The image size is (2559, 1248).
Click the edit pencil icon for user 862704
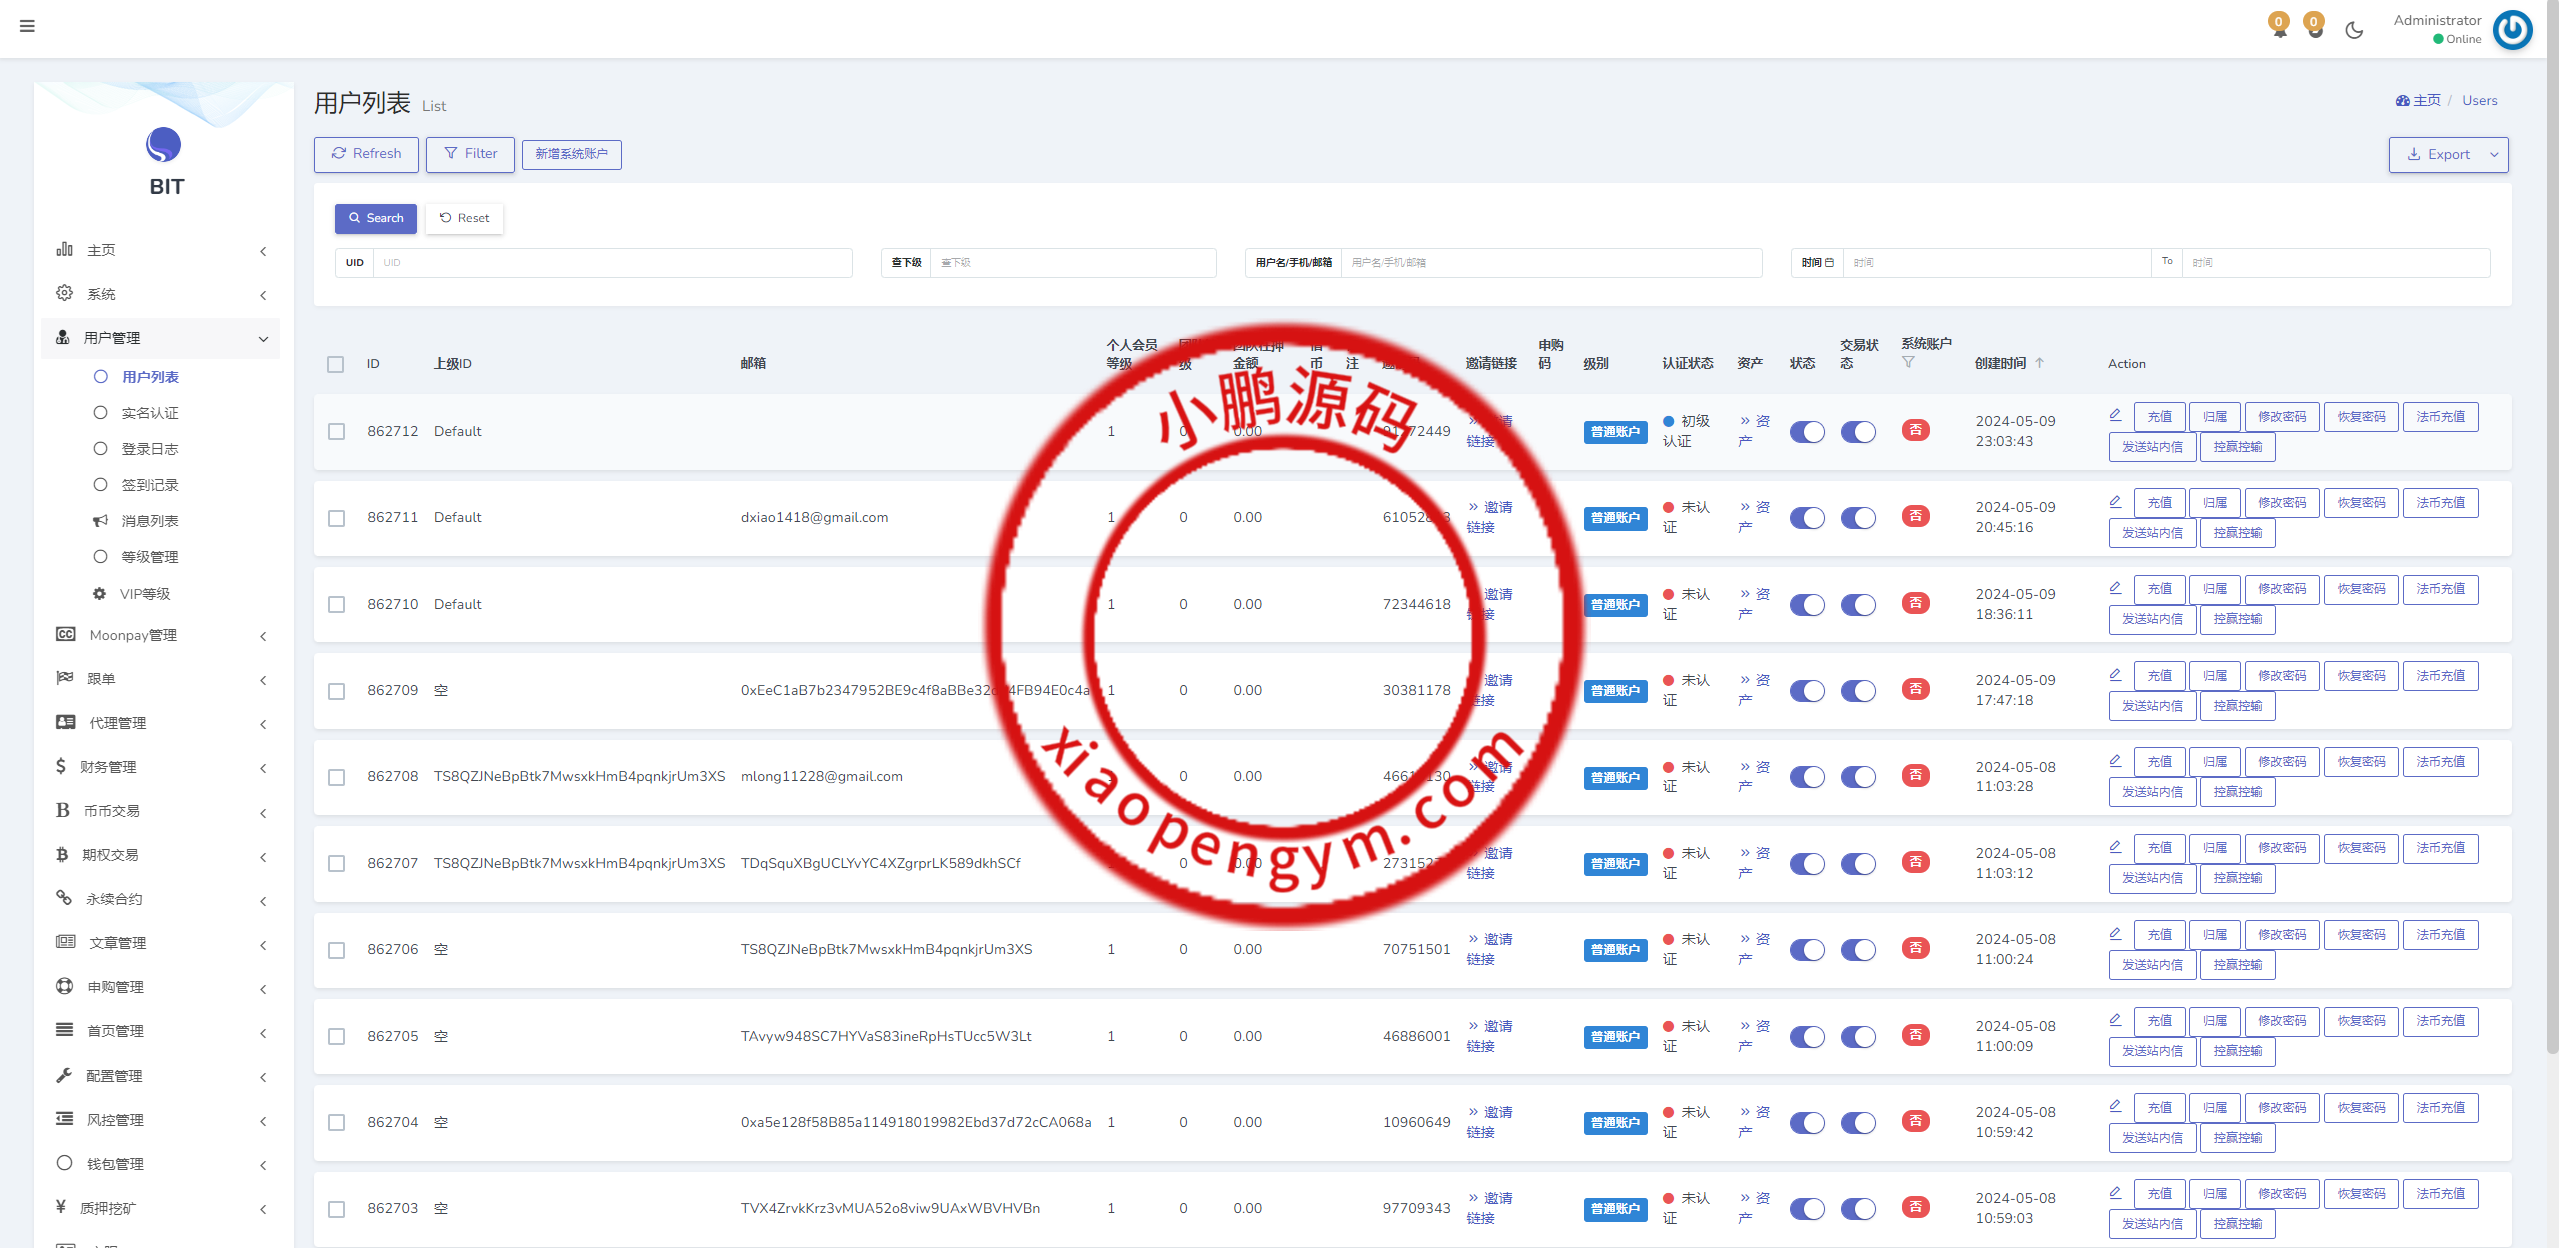pos(2115,1106)
